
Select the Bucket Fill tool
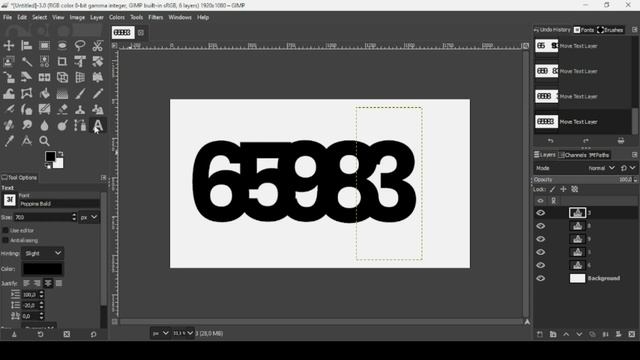(x=44, y=93)
